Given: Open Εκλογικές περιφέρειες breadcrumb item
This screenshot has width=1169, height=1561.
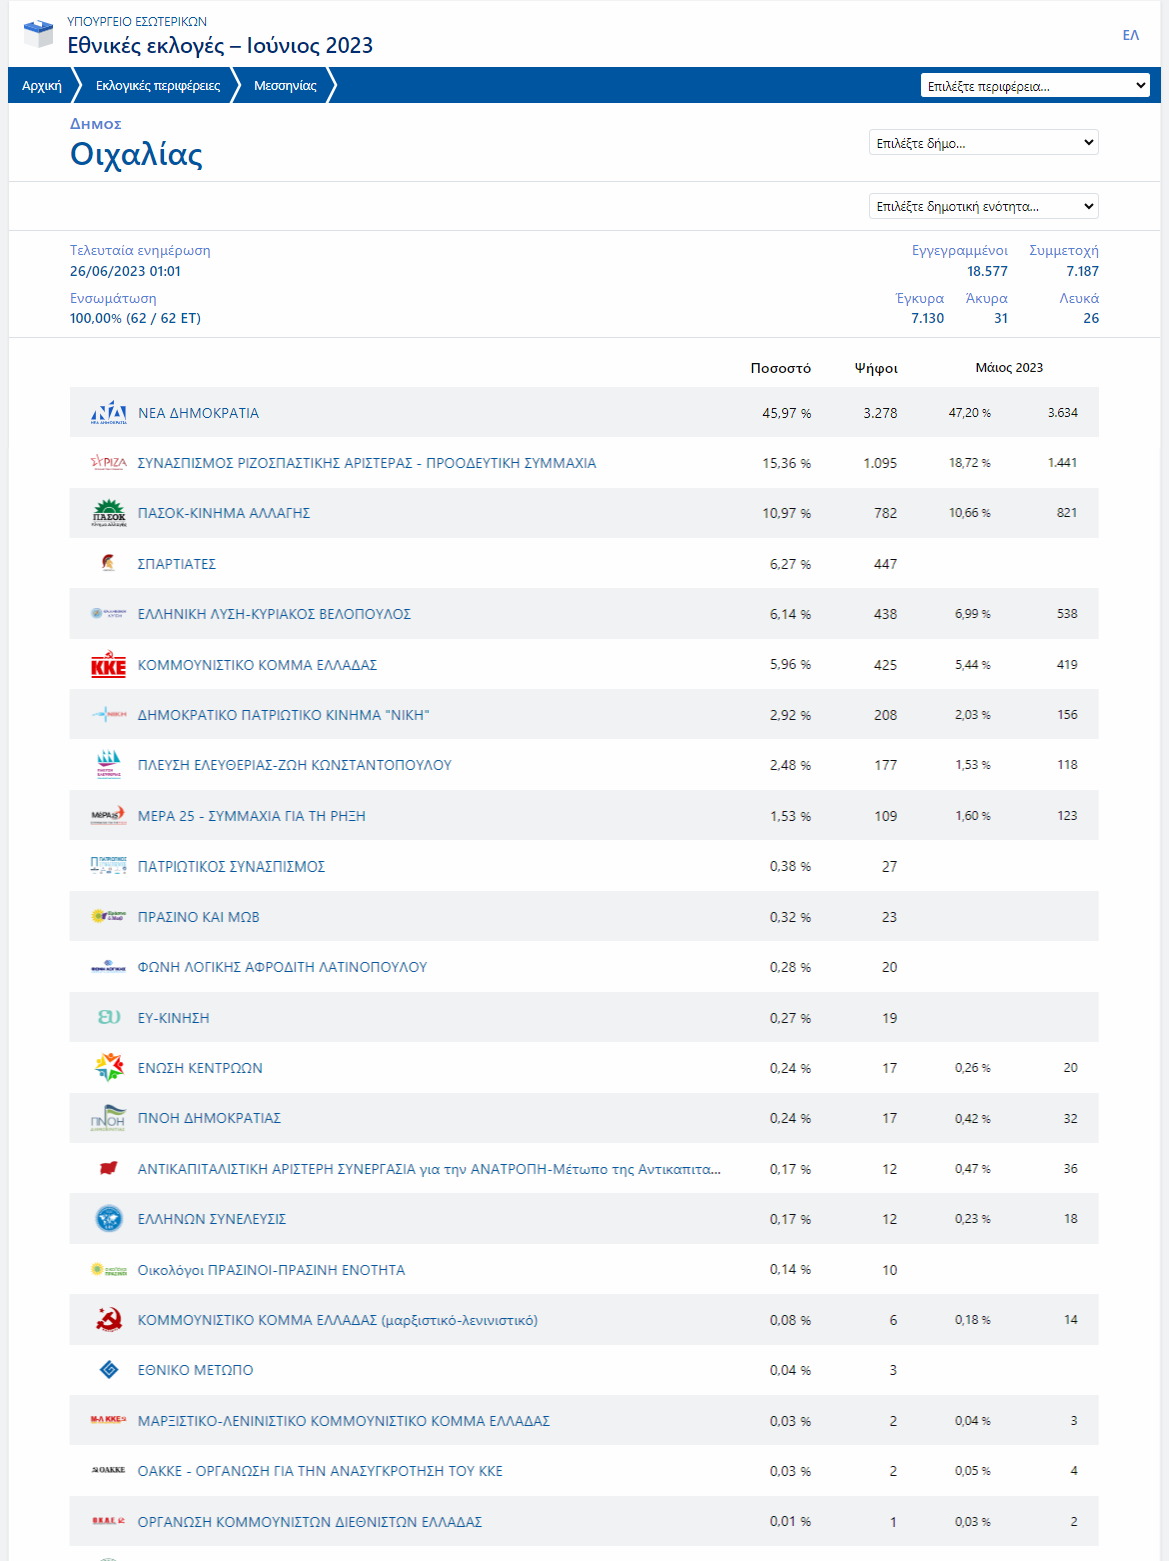Looking at the screenshot, I should click(x=158, y=86).
